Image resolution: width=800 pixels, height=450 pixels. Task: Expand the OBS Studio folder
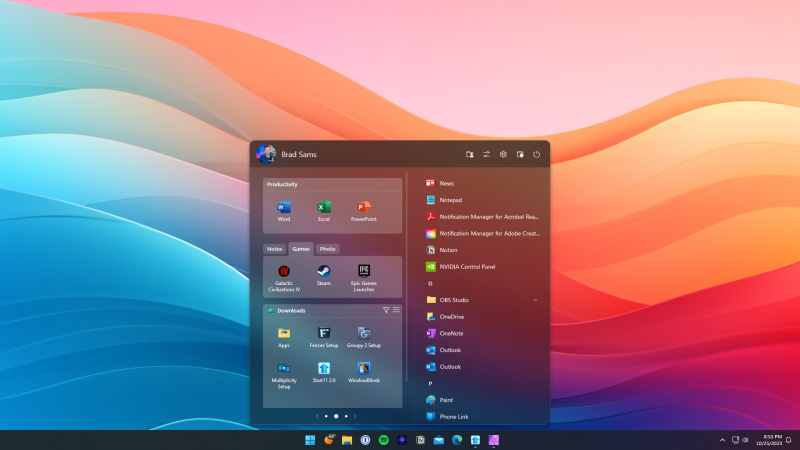[x=535, y=300]
